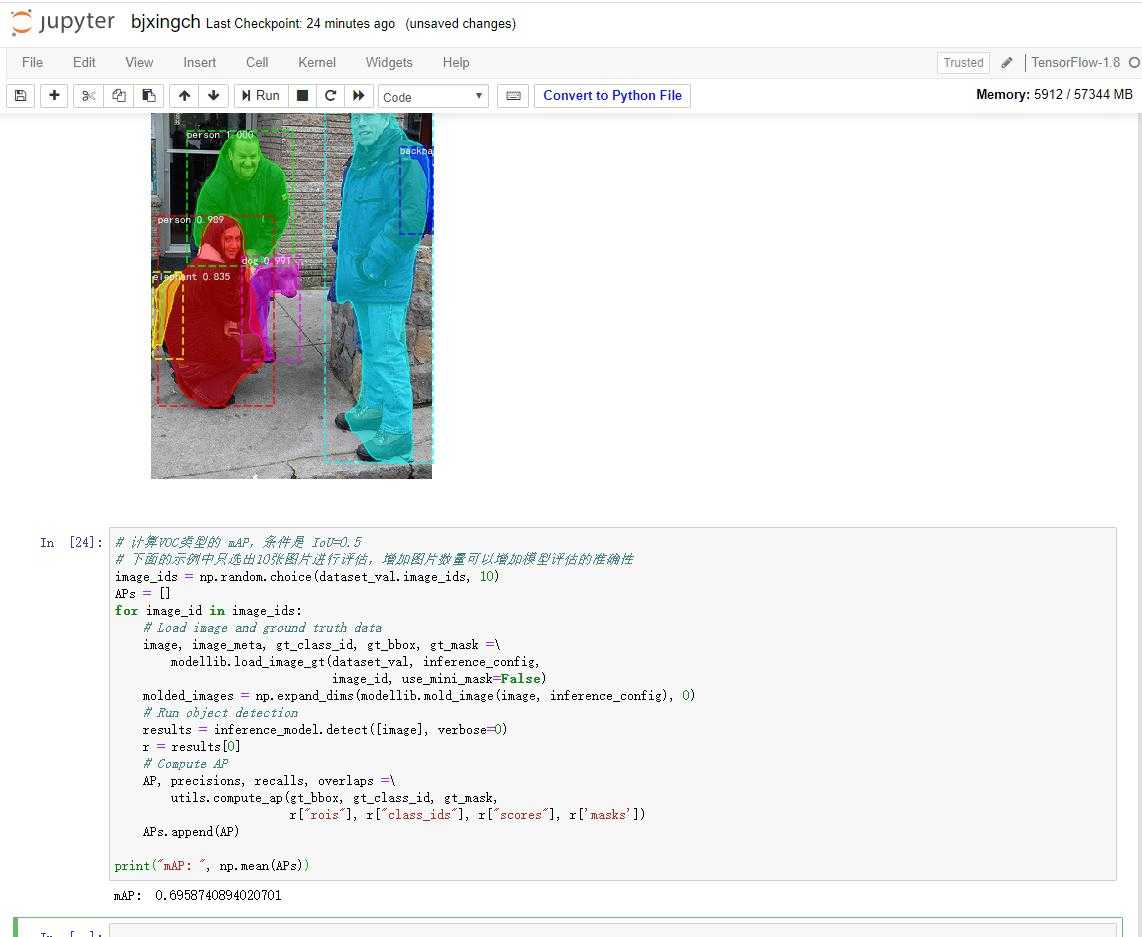Click the '# Compute AP' comment line
The width and height of the screenshot is (1142, 937).
pos(185,764)
